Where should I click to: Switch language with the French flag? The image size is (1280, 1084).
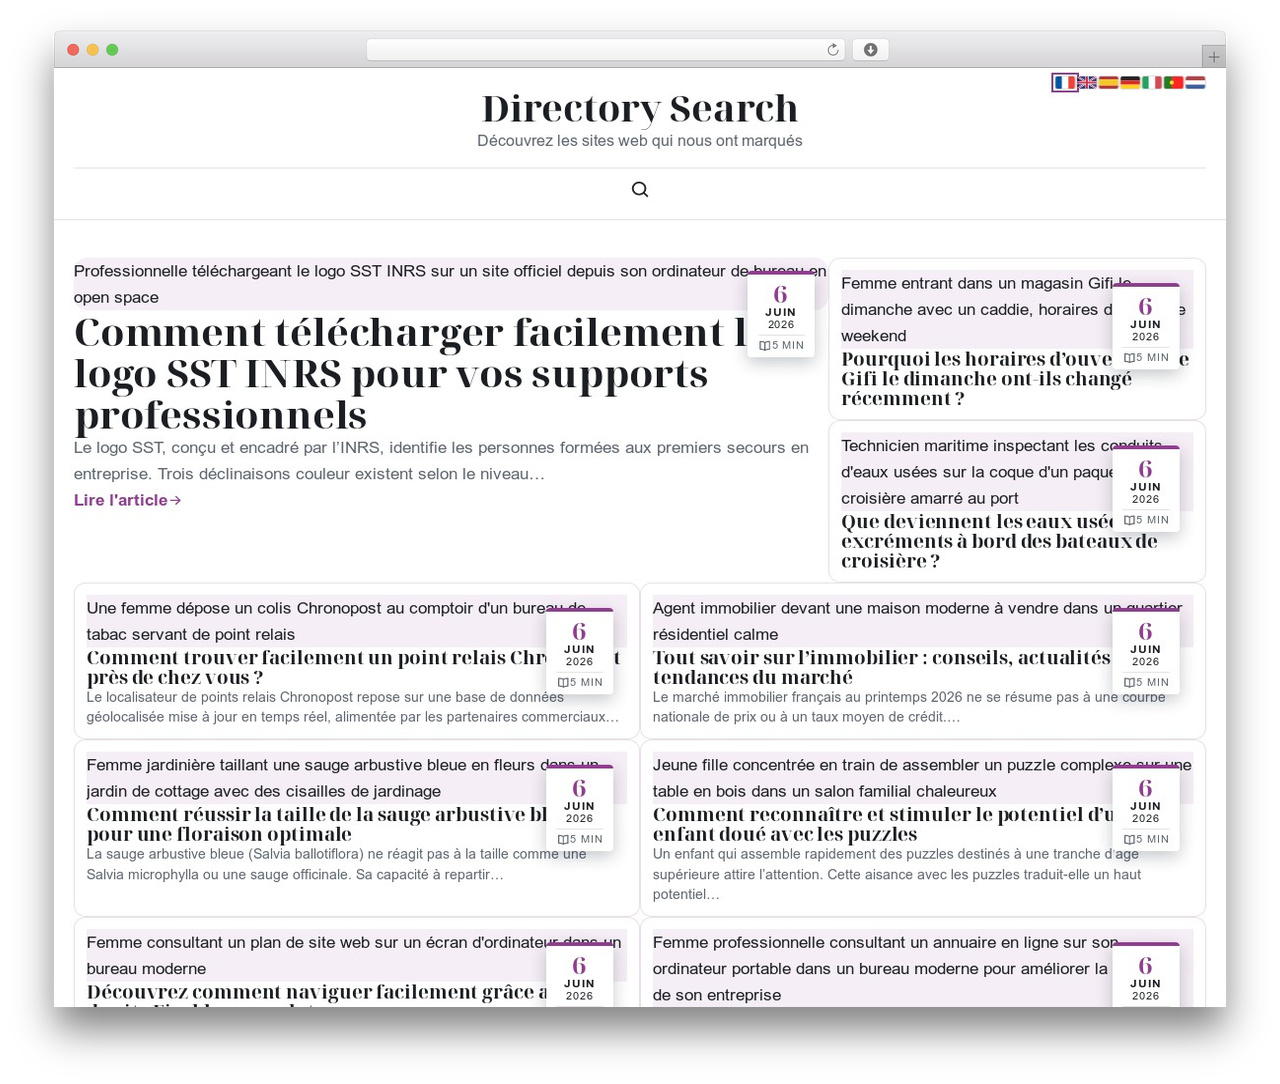coord(1064,83)
